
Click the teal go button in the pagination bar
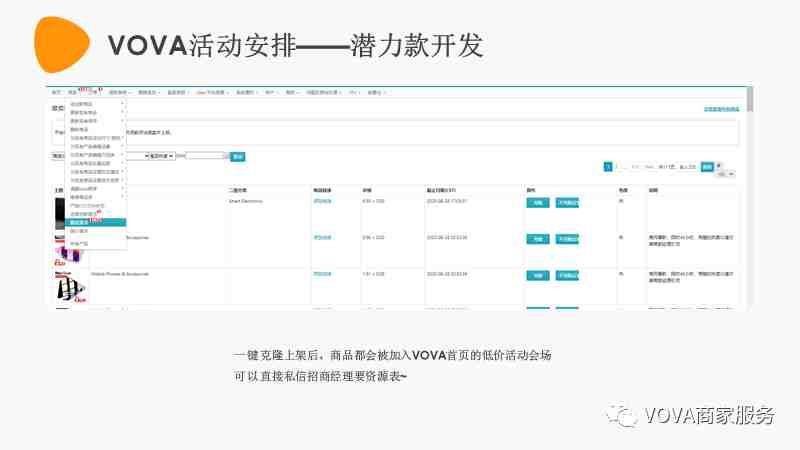point(707,167)
